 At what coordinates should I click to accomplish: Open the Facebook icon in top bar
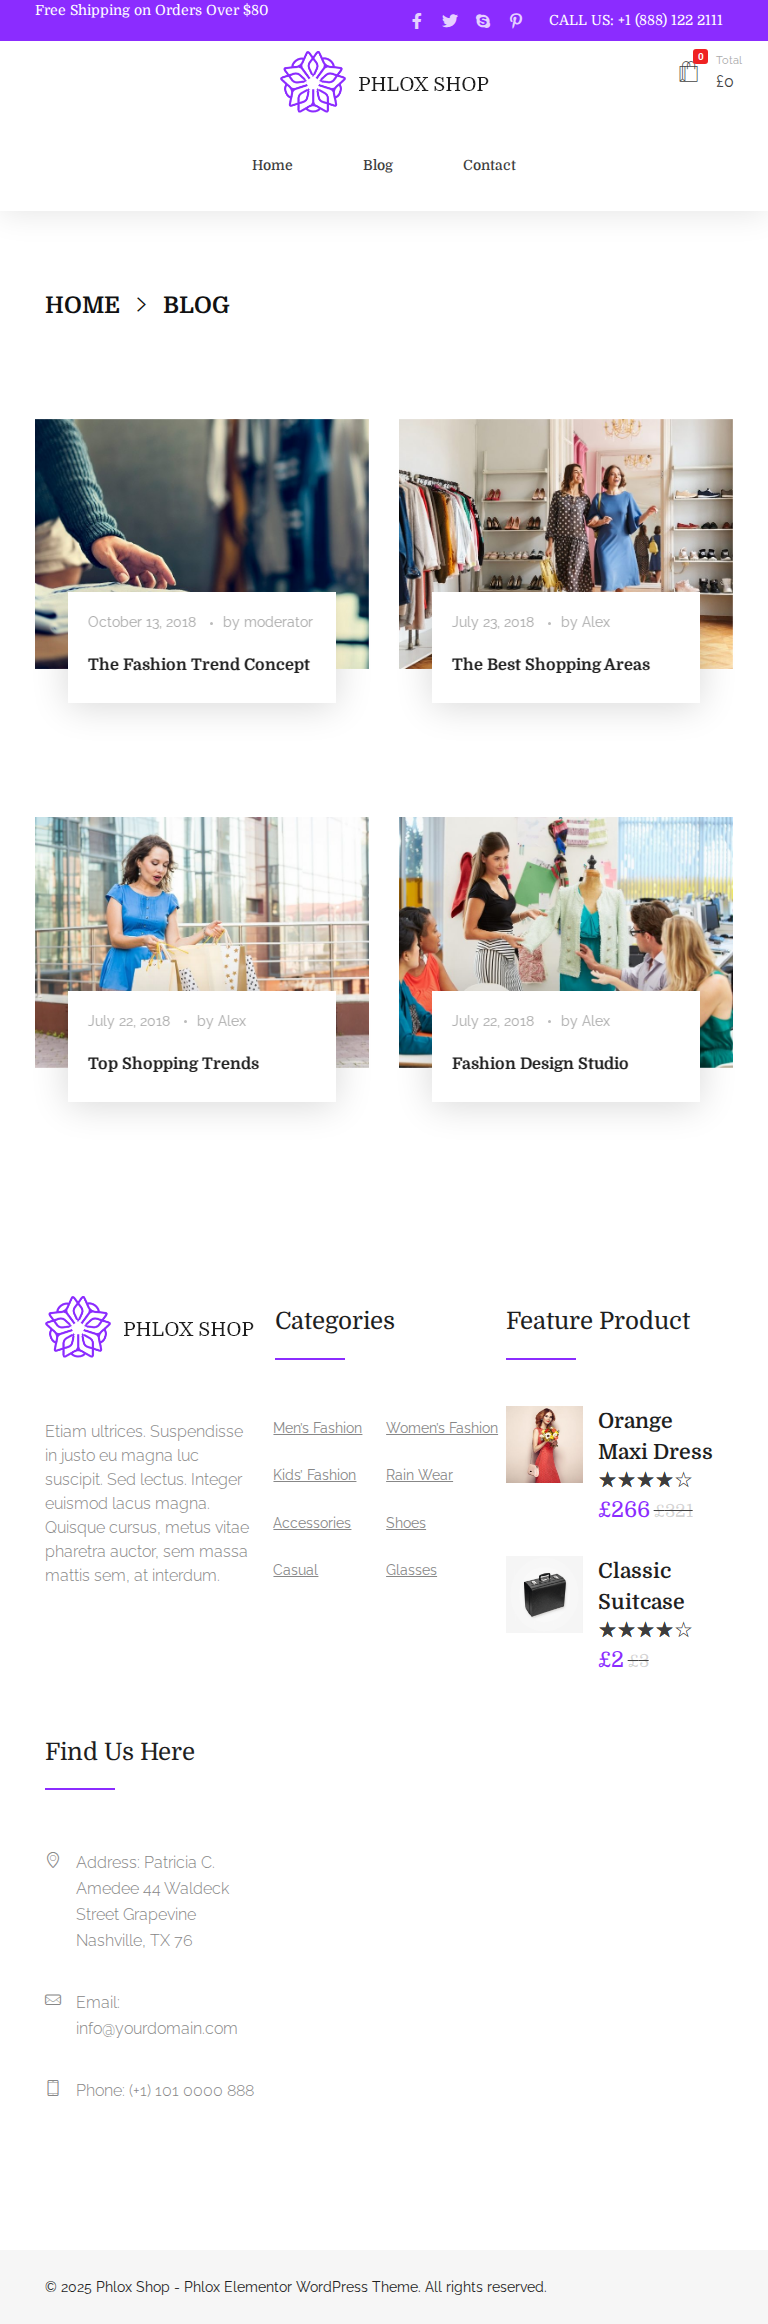(x=417, y=21)
